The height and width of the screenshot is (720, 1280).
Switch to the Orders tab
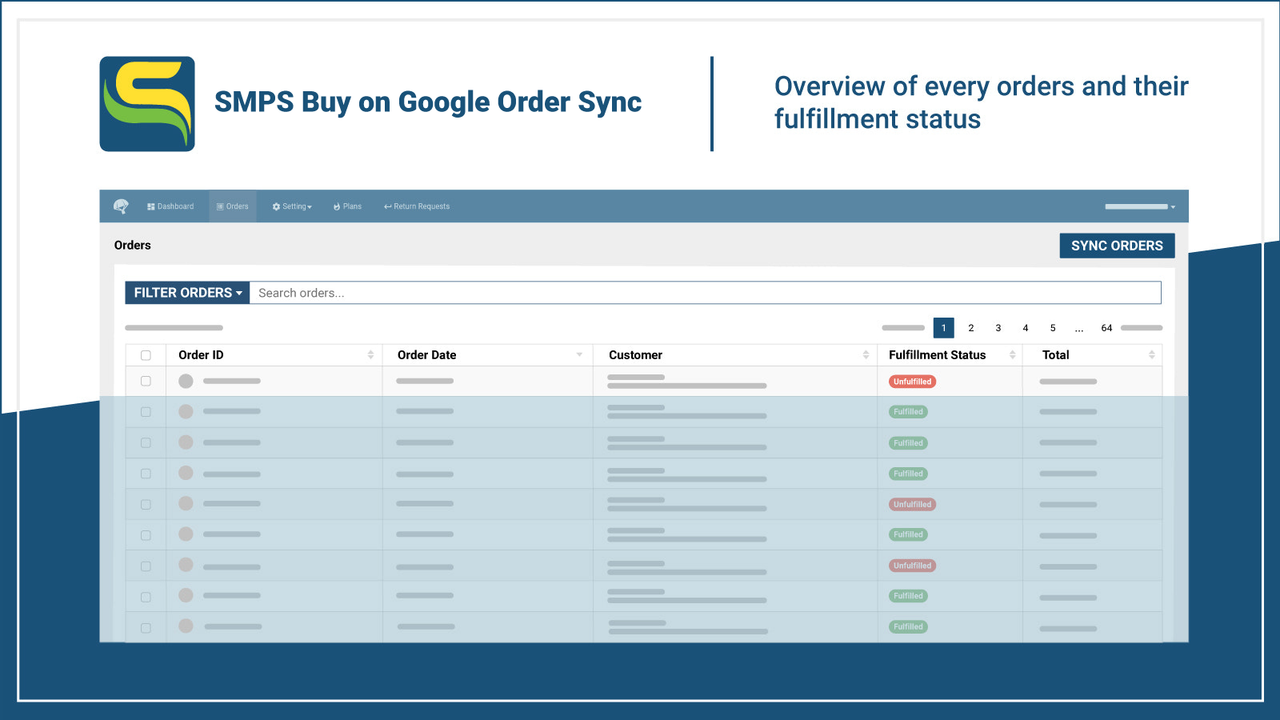[233, 206]
